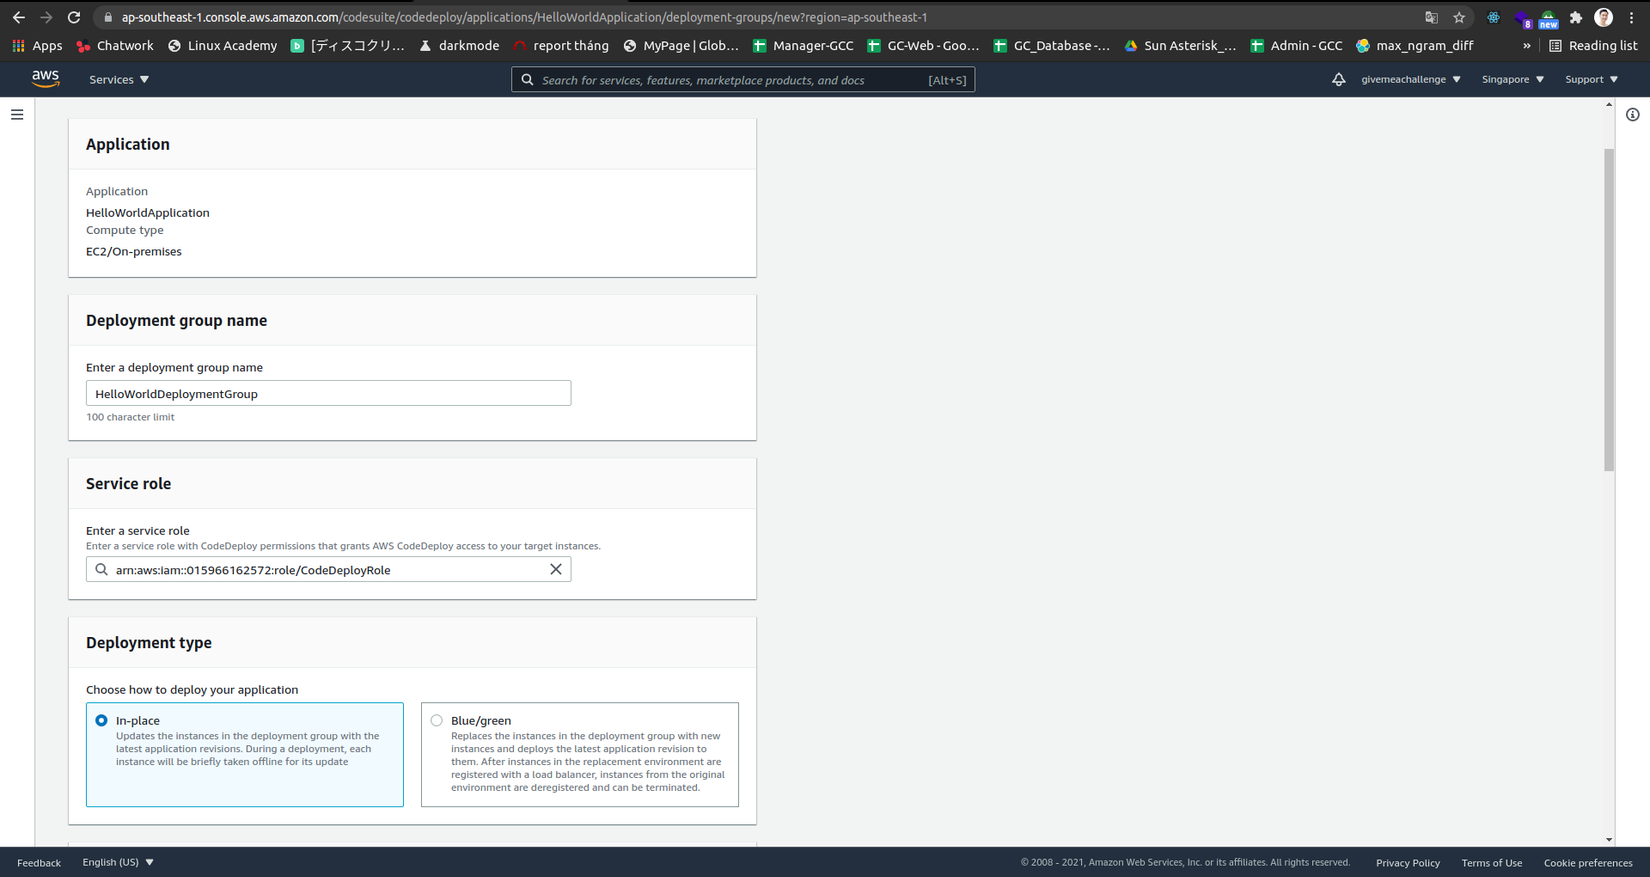Open the darkmode bookmark
Screen dimensions: 1650x877
click(459, 45)
